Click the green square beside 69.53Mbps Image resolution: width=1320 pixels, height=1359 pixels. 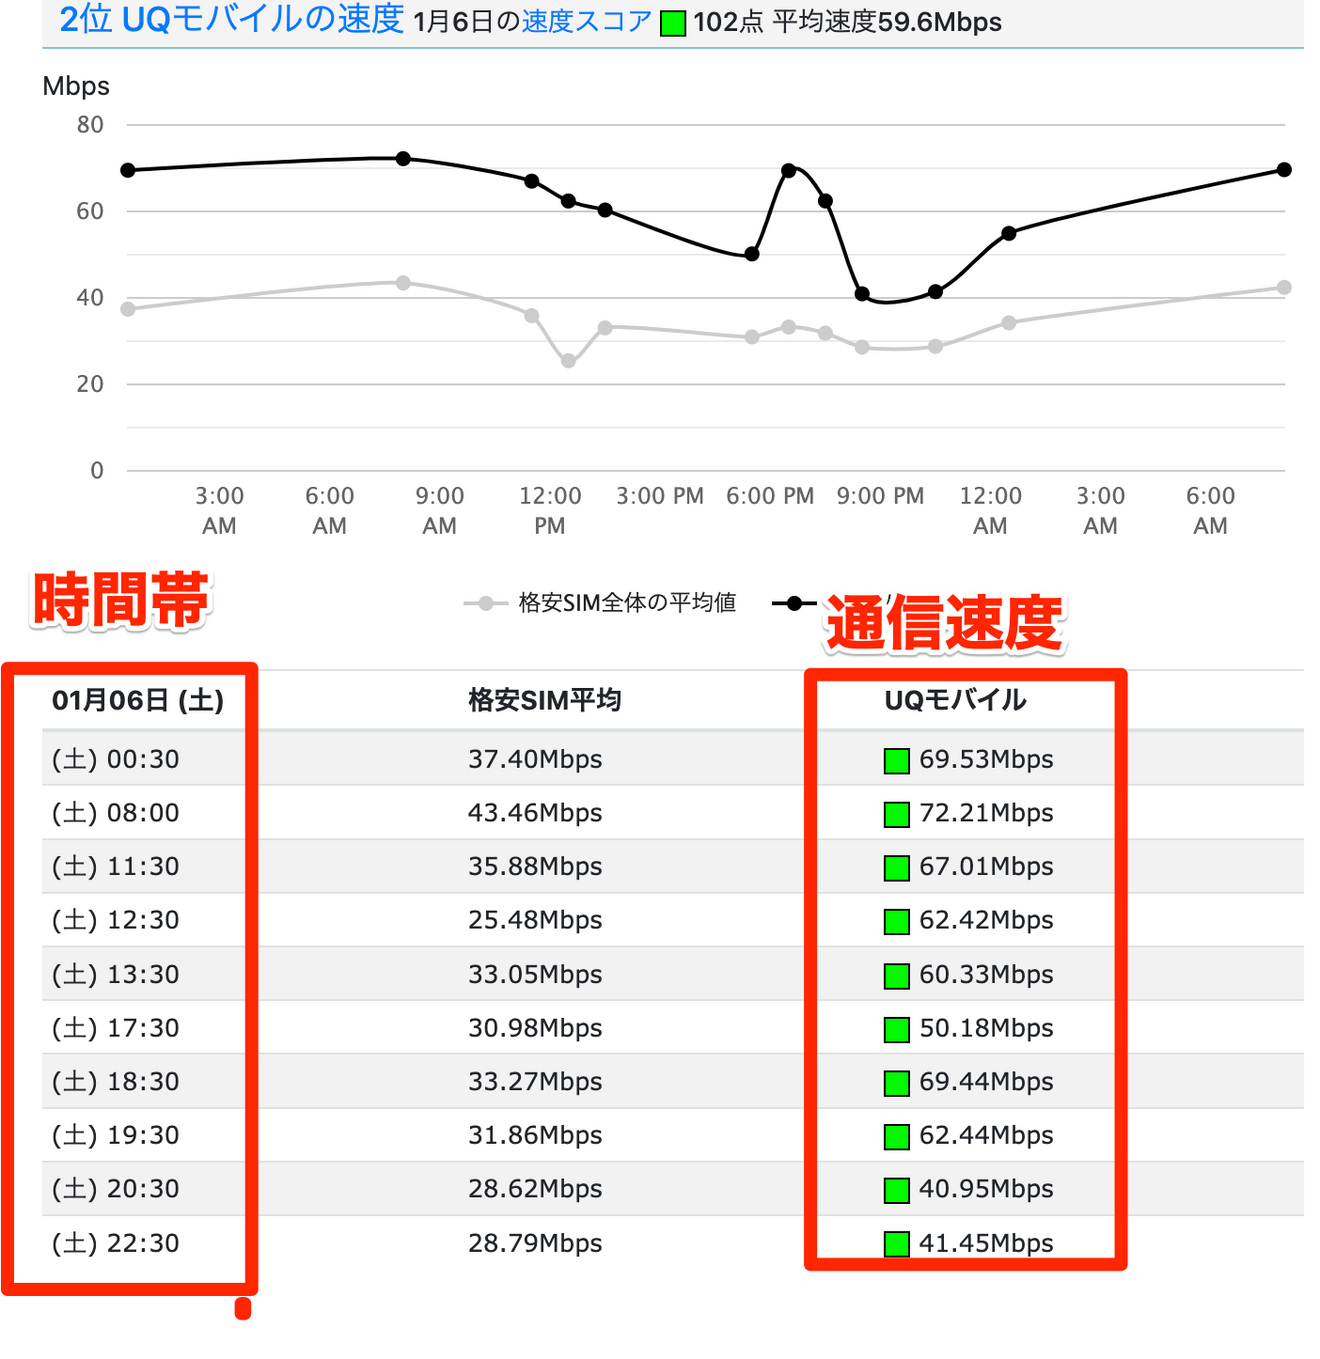tap(897, 761)
